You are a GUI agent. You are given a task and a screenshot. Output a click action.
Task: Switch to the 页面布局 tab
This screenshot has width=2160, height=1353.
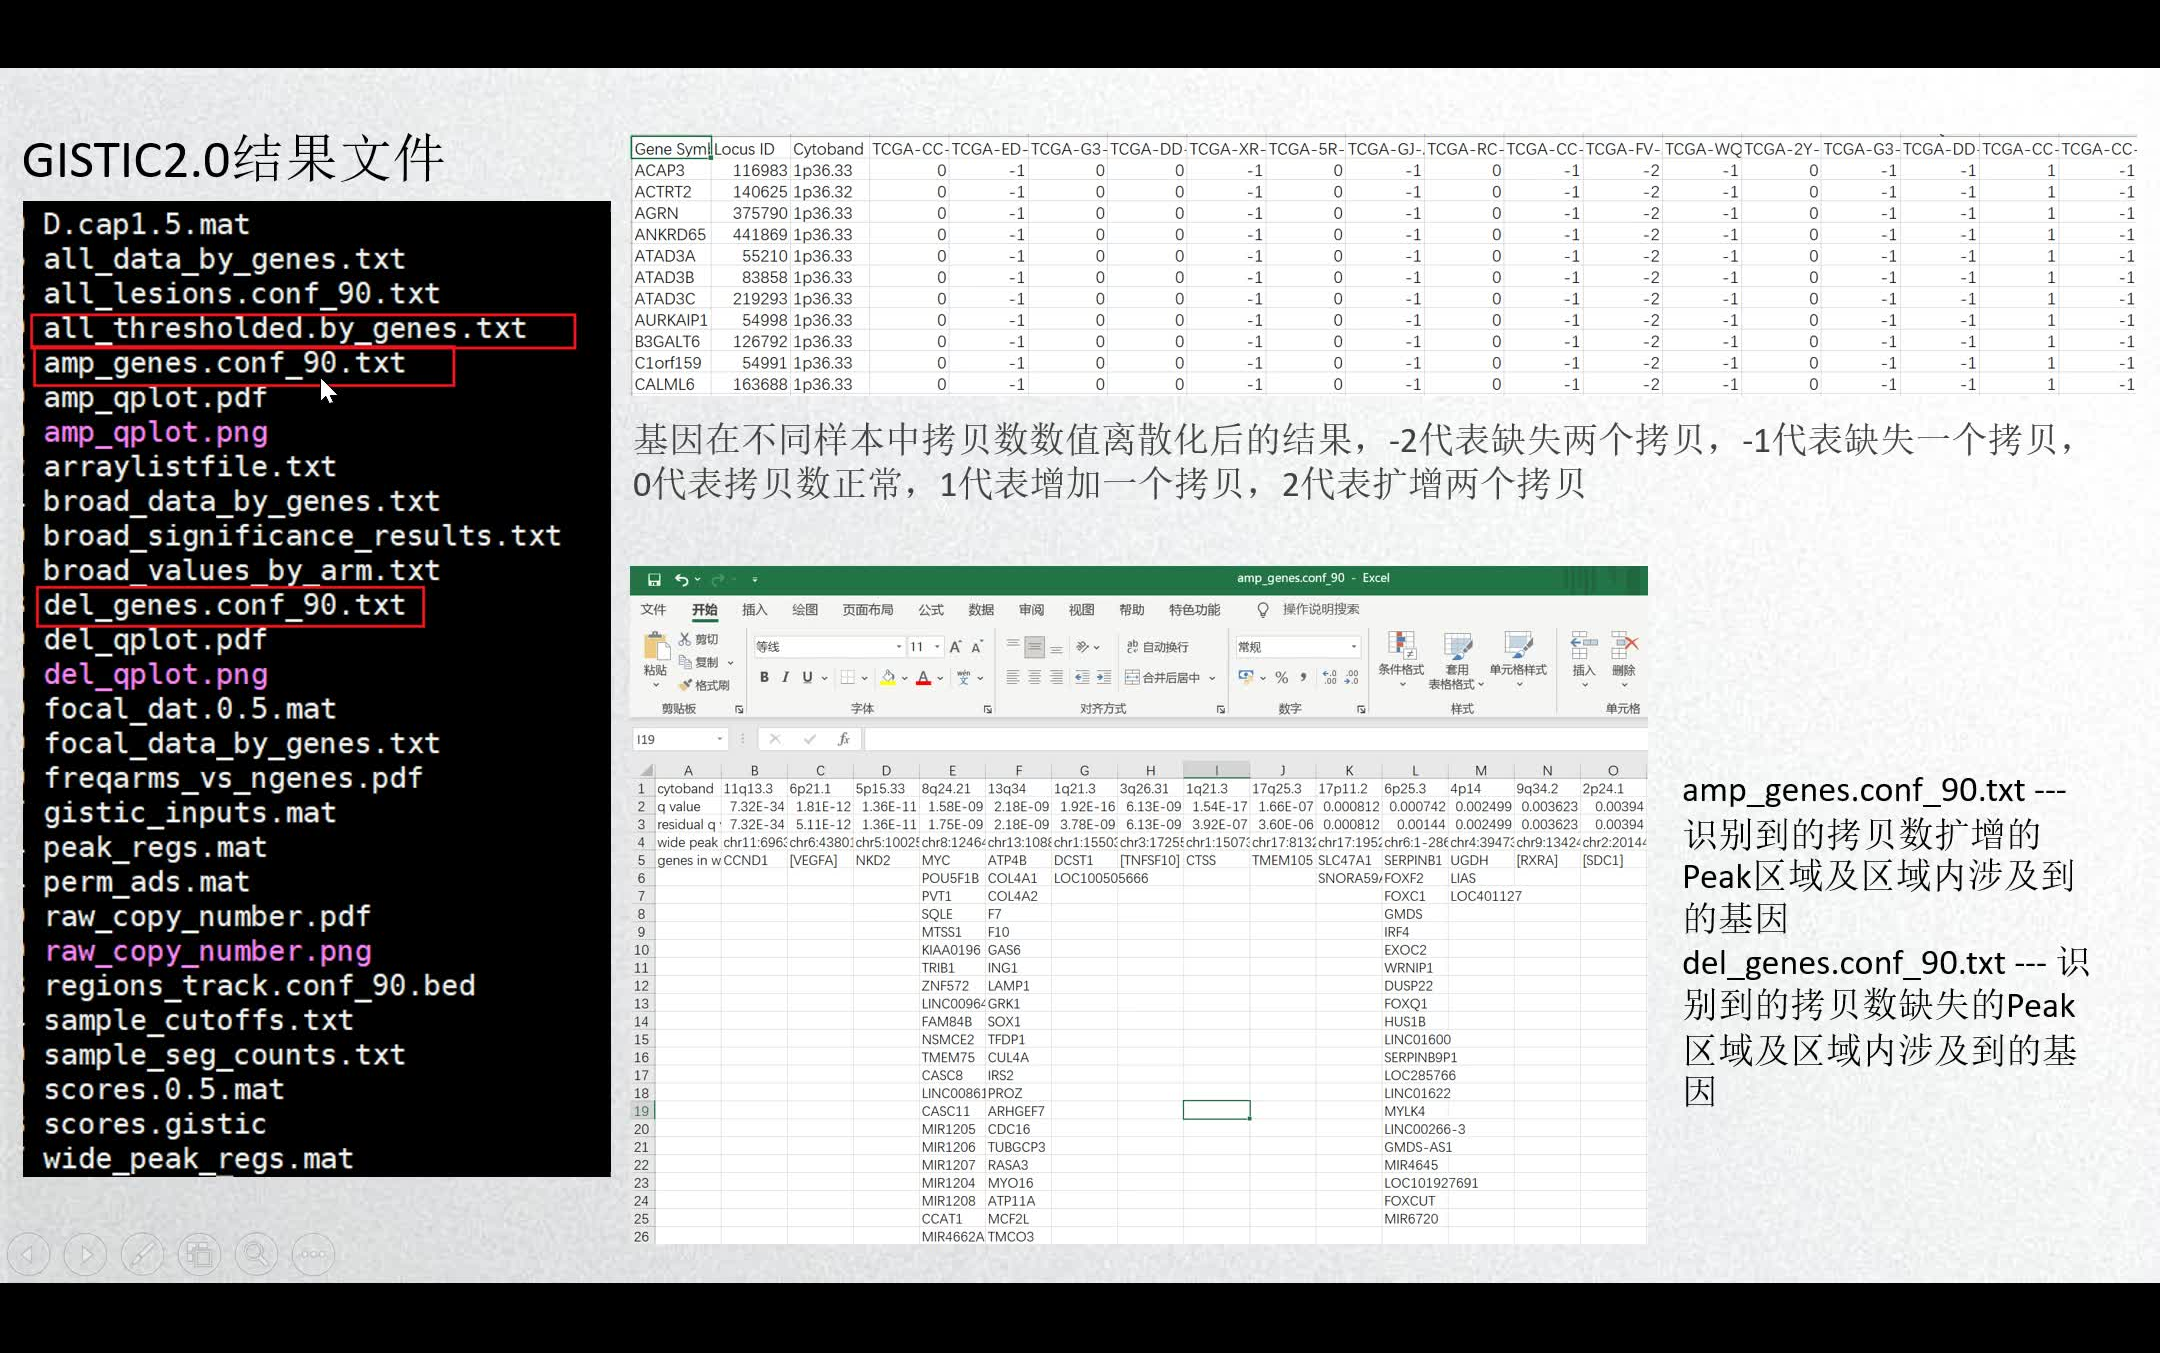click(867, 610)
